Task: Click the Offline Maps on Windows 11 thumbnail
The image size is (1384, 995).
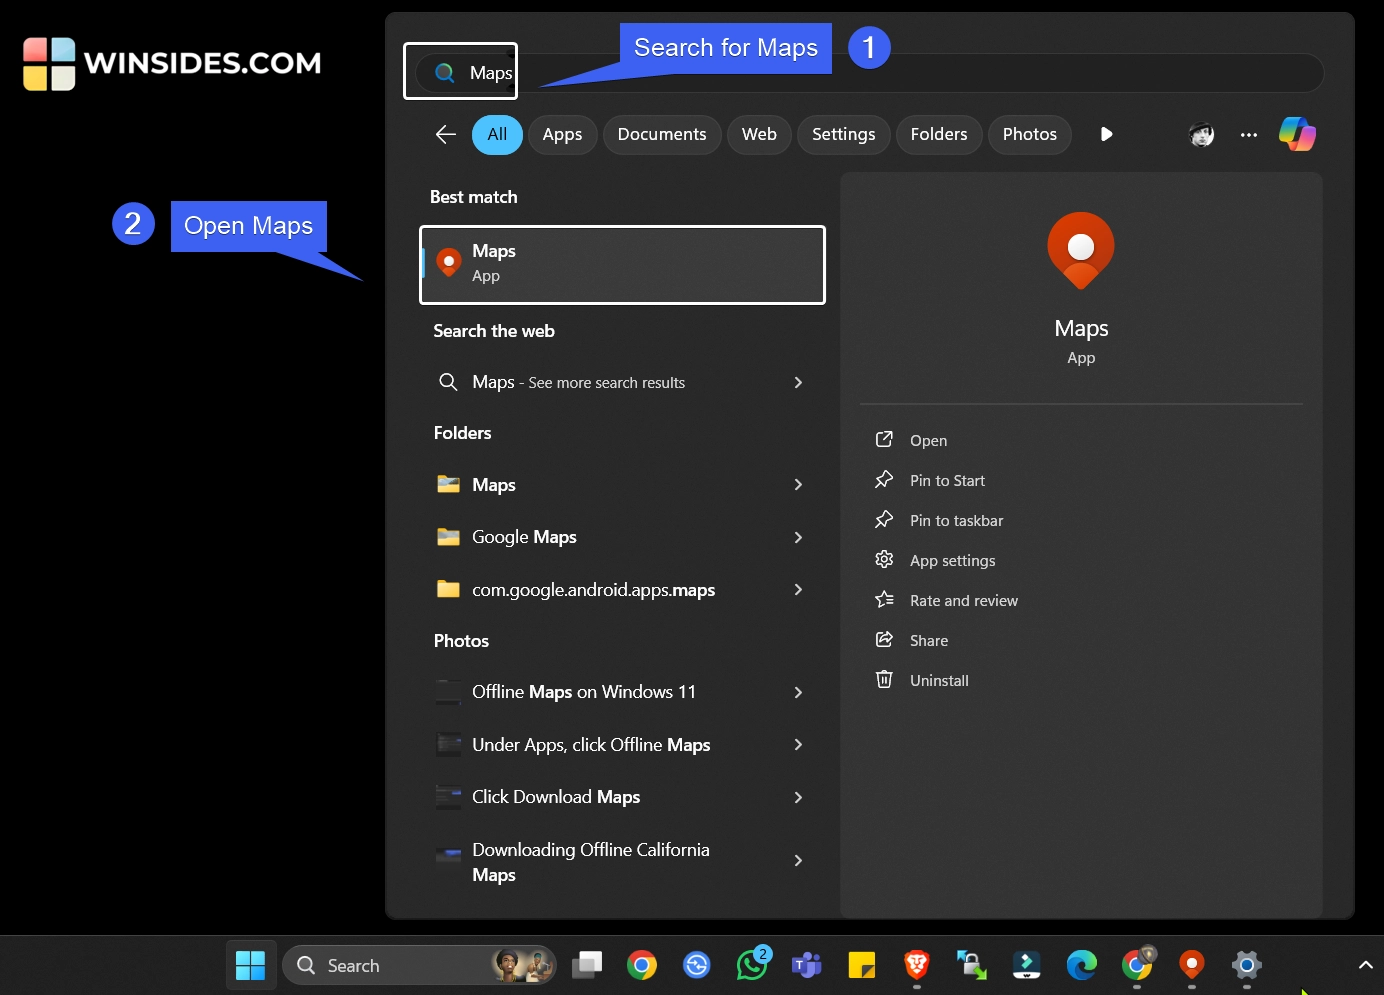Action: click(448, 692)
